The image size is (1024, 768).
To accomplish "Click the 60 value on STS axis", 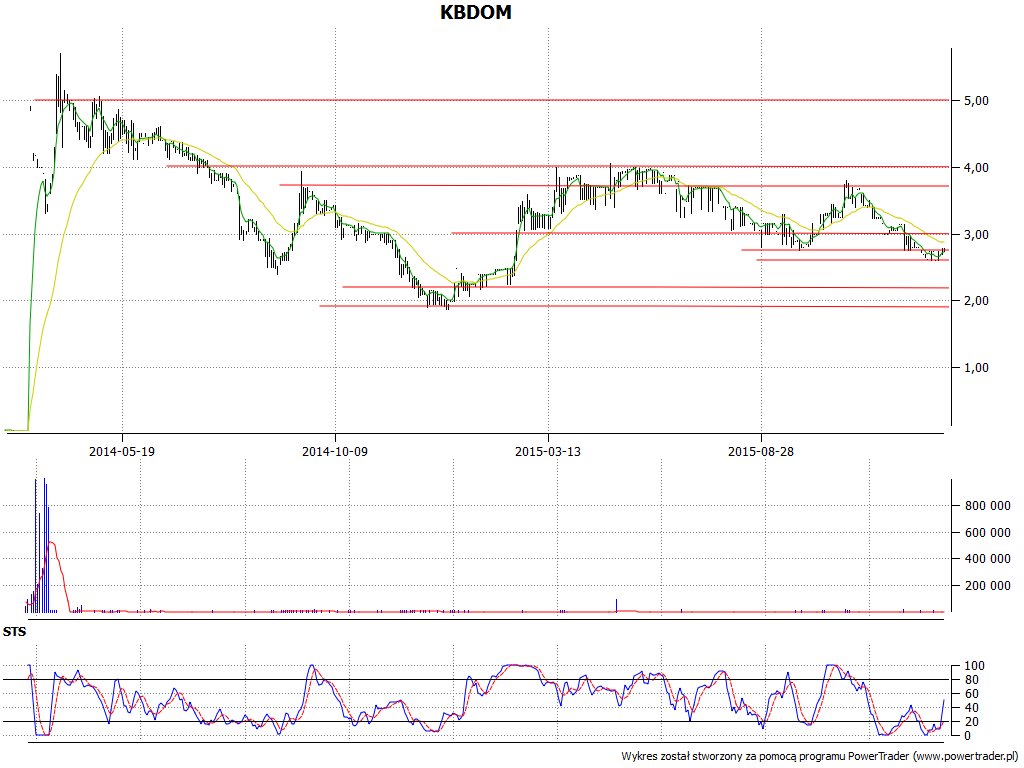I will 972,694.
